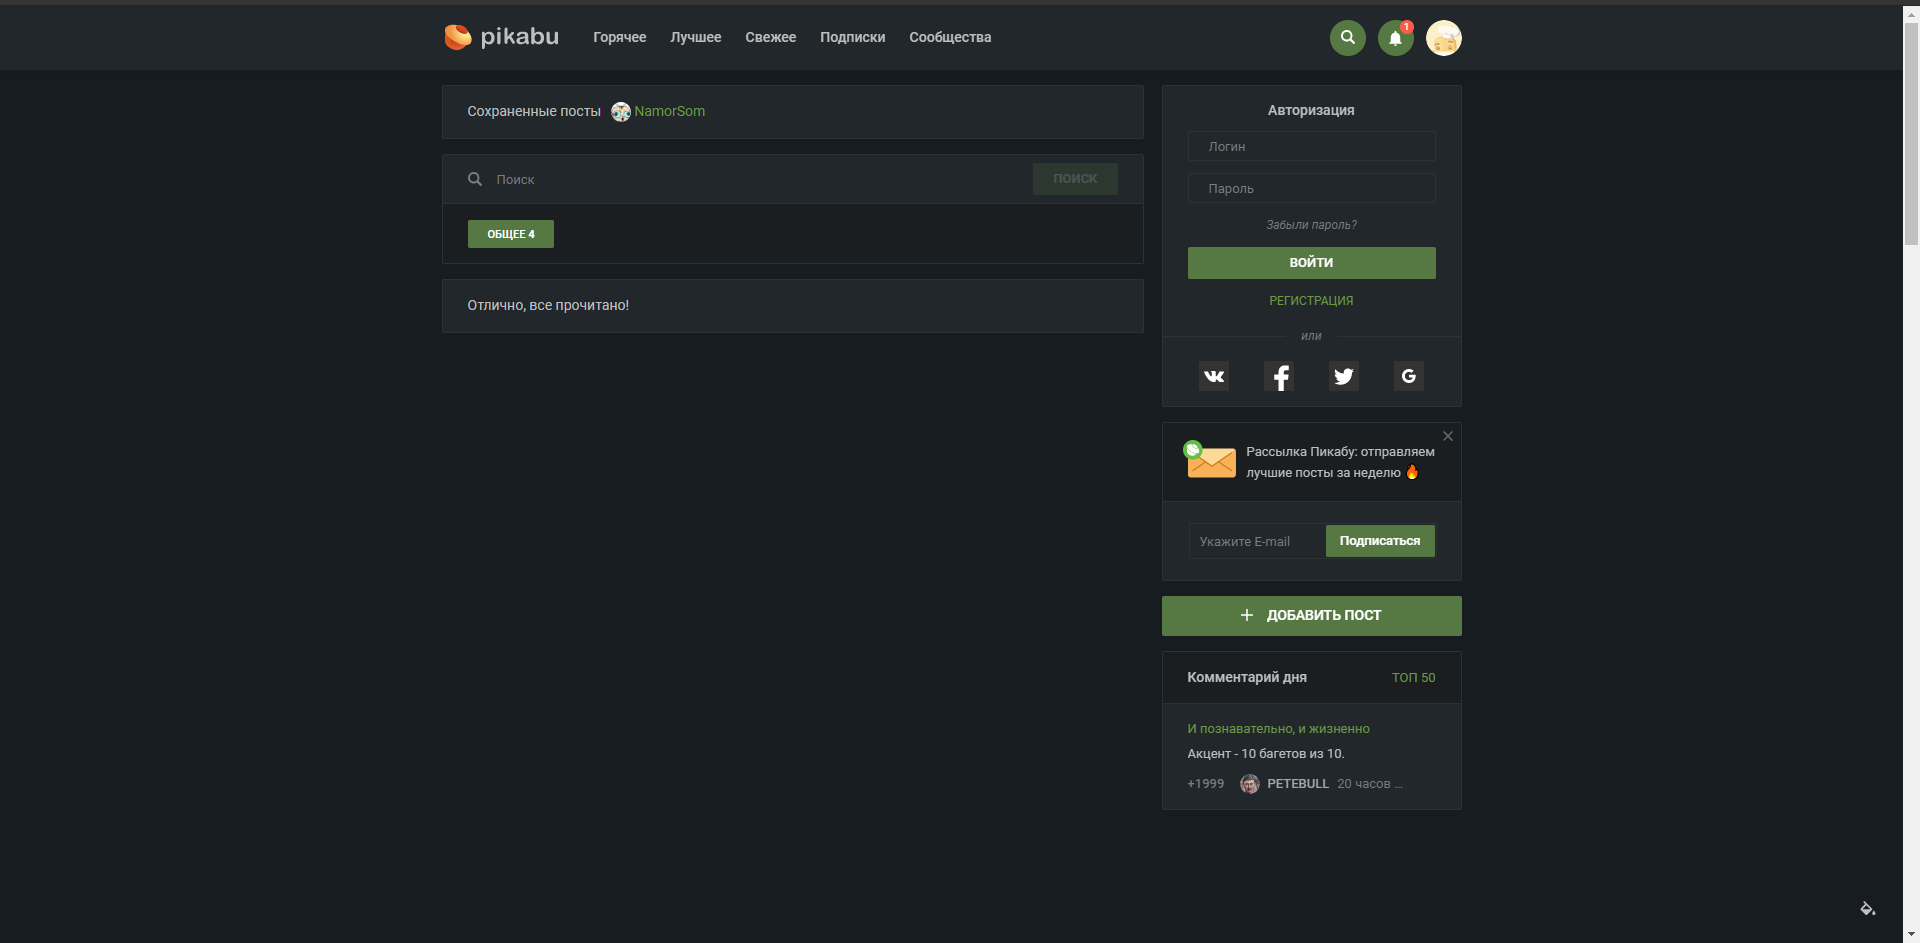1920x943 pixels.
Task: Go to the Лучшее section
Action: (x=696, y=37)
